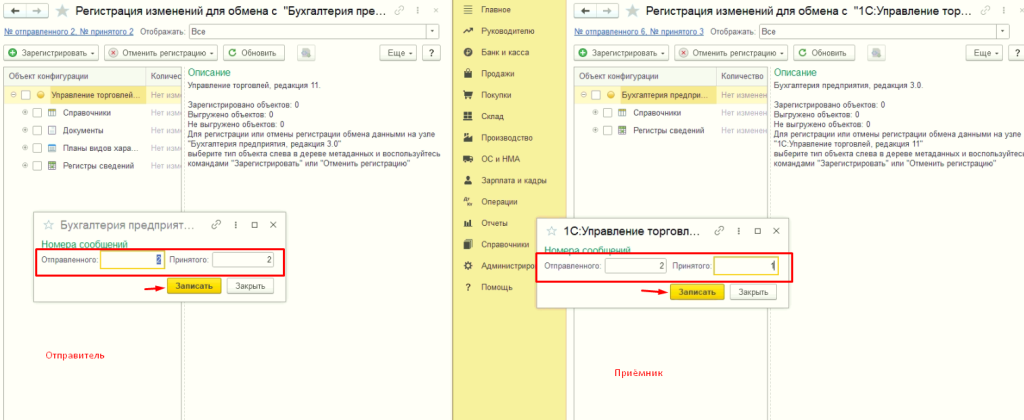Link icon in Бухгалтерия предприятия dialog
1024x420 pixels.
(216, 224)
